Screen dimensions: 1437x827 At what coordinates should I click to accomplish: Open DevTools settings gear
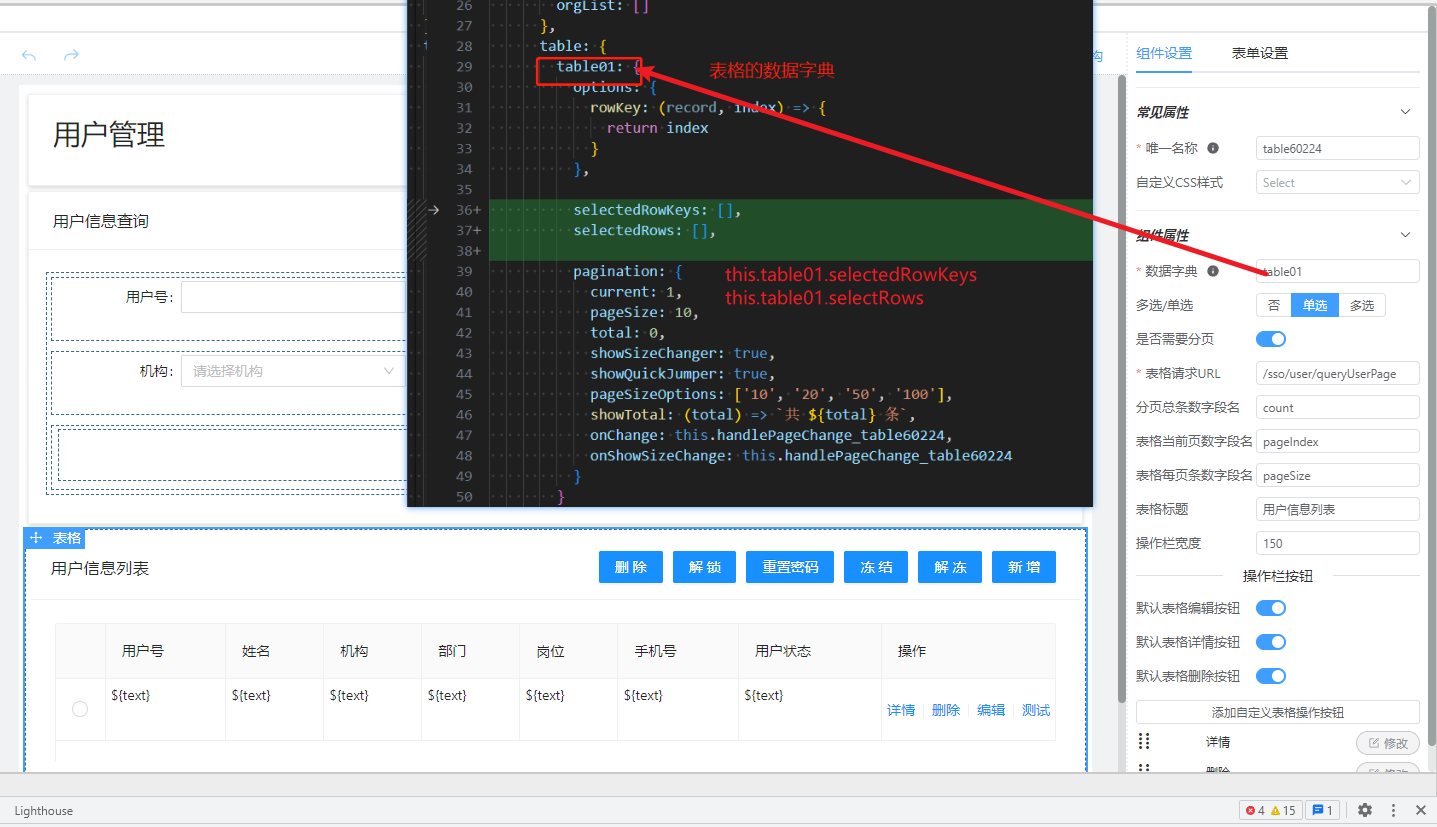[1365, 810]
